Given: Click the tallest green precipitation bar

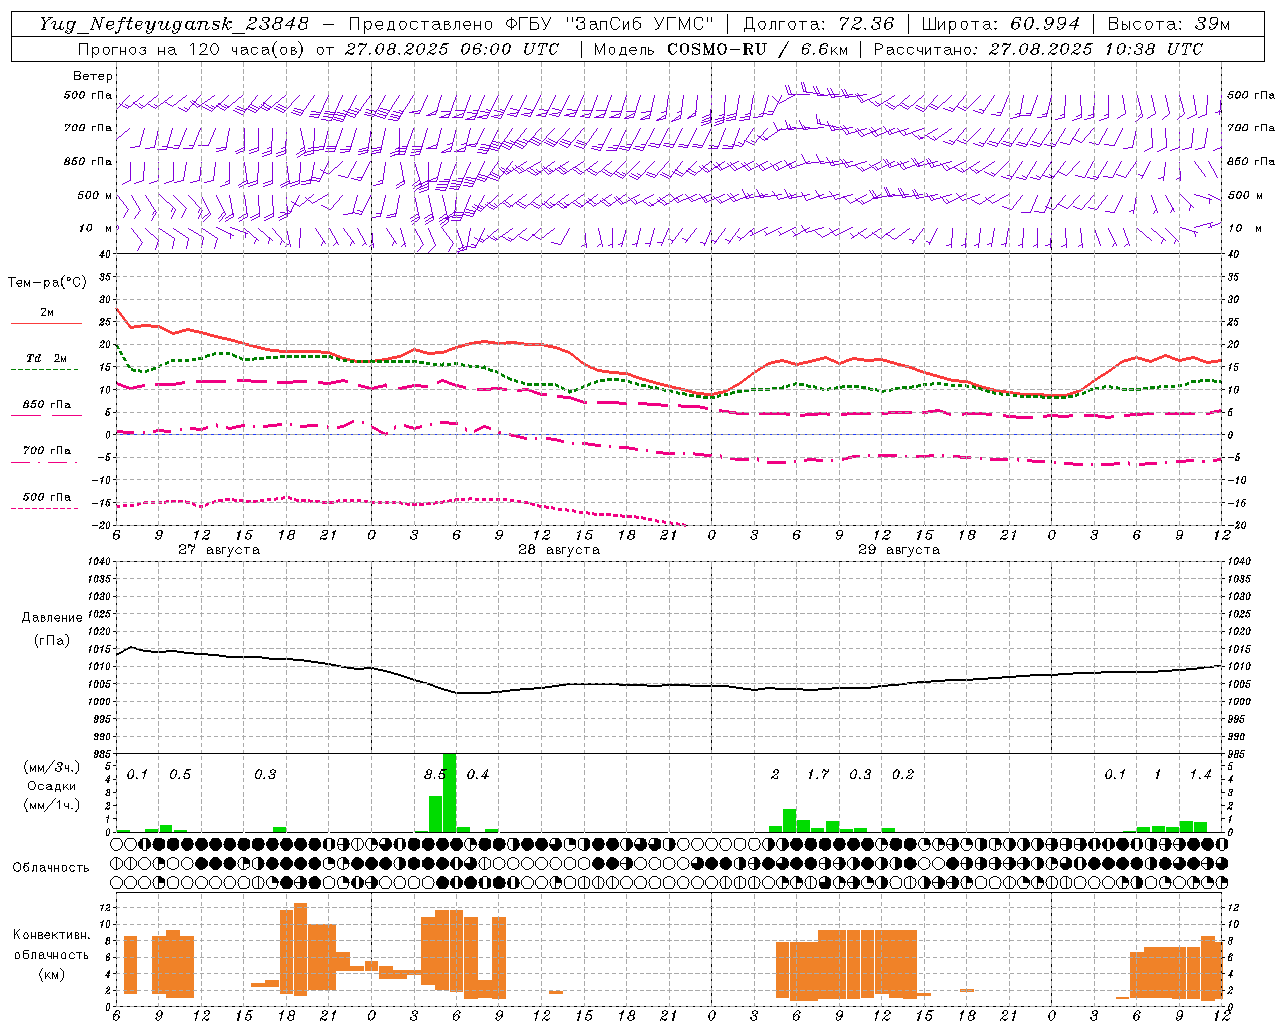Looking at the screenshot, I should pos(449,792).
